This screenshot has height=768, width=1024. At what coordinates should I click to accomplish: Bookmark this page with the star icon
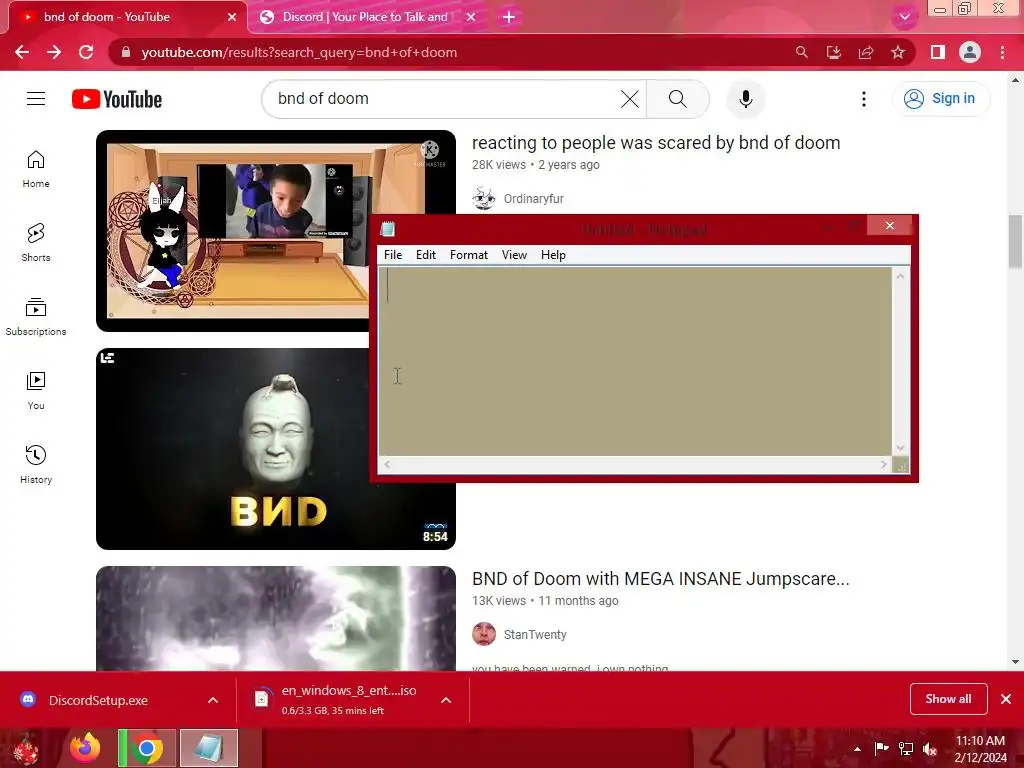[x=898, y=52]
